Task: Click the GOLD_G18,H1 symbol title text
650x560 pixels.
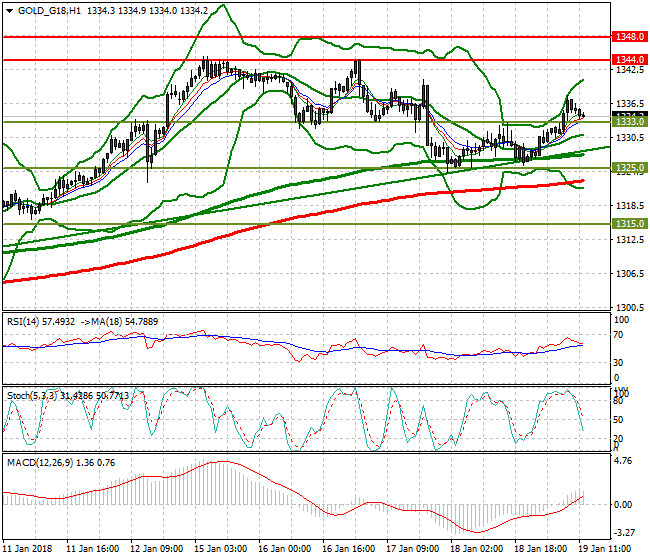Action: pos(49,11)
